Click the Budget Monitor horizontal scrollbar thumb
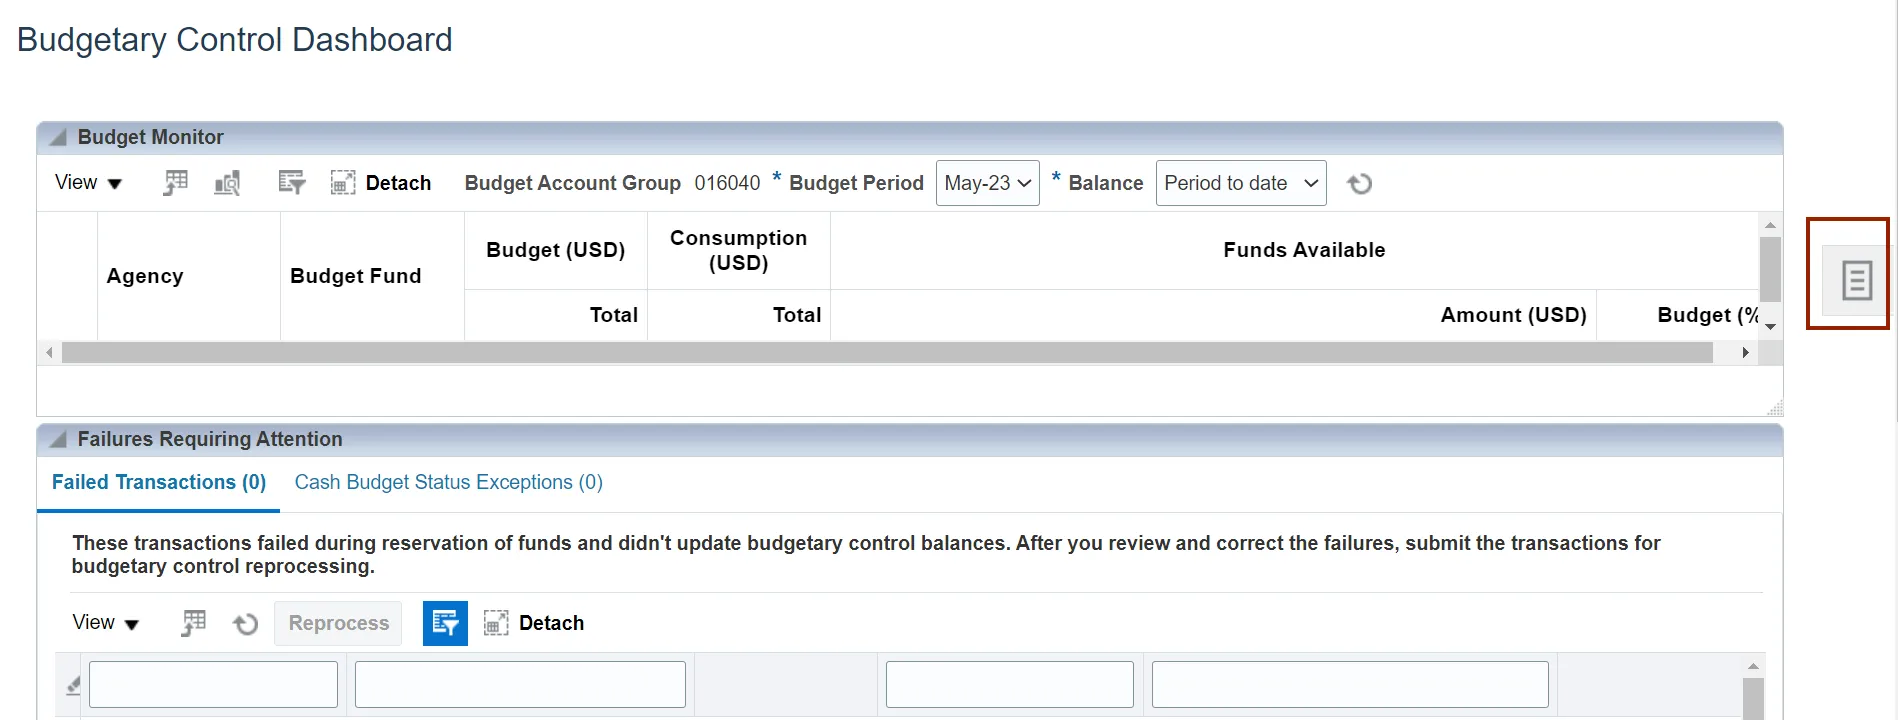1898x720 pixels. pos(887,353)
